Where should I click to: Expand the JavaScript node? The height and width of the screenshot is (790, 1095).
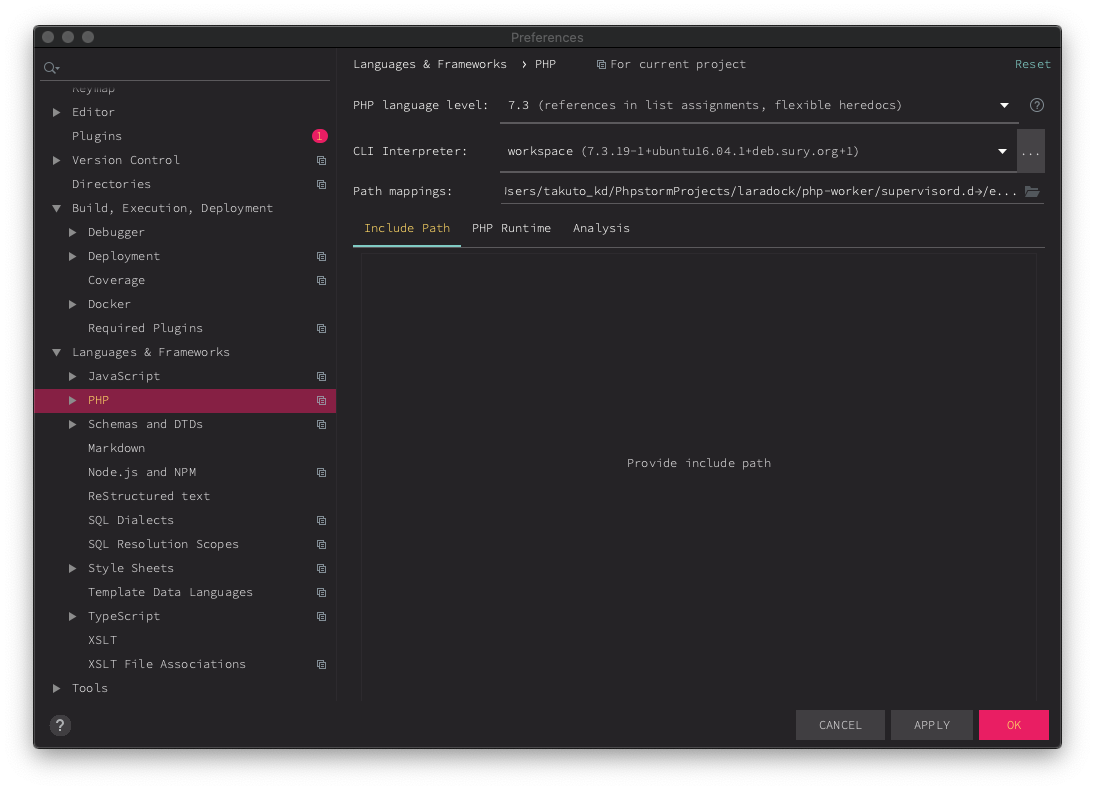coord(73,376)
